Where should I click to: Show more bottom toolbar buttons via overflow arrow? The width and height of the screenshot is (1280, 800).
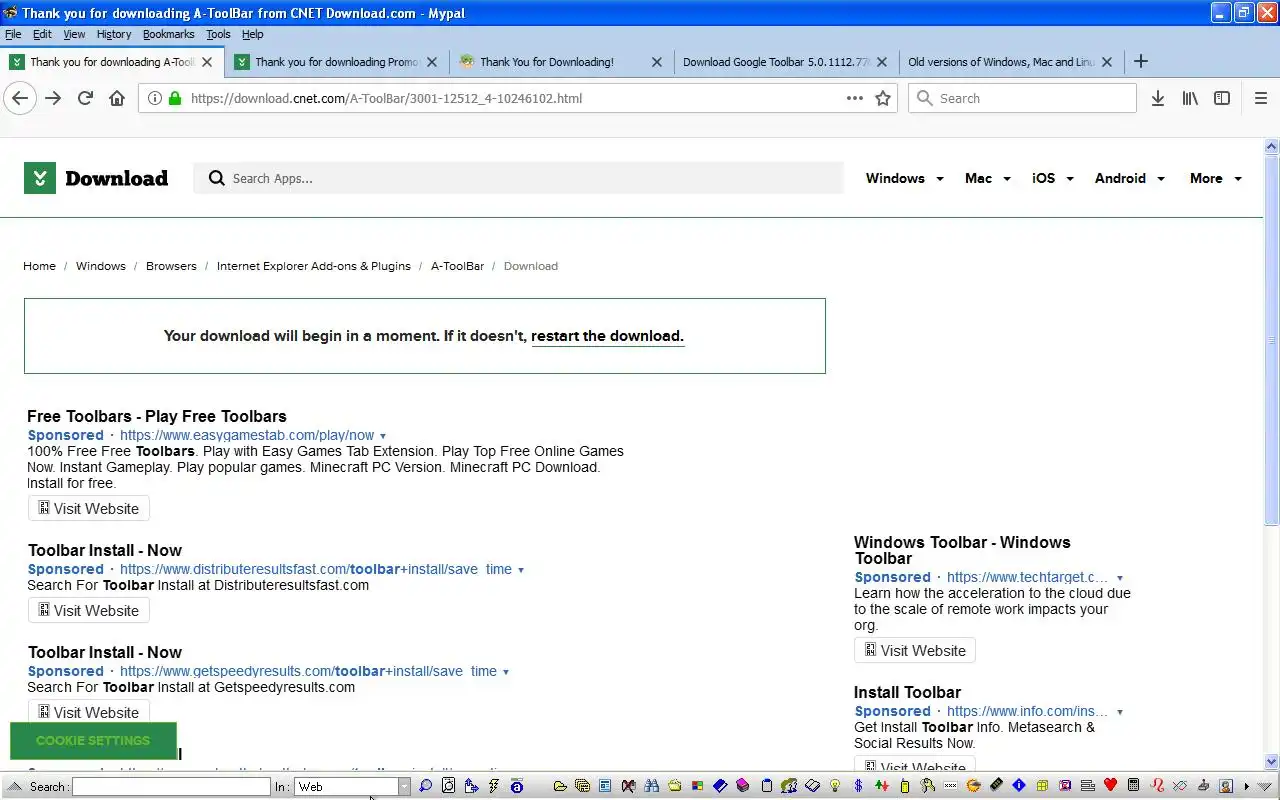(1247, 786)
